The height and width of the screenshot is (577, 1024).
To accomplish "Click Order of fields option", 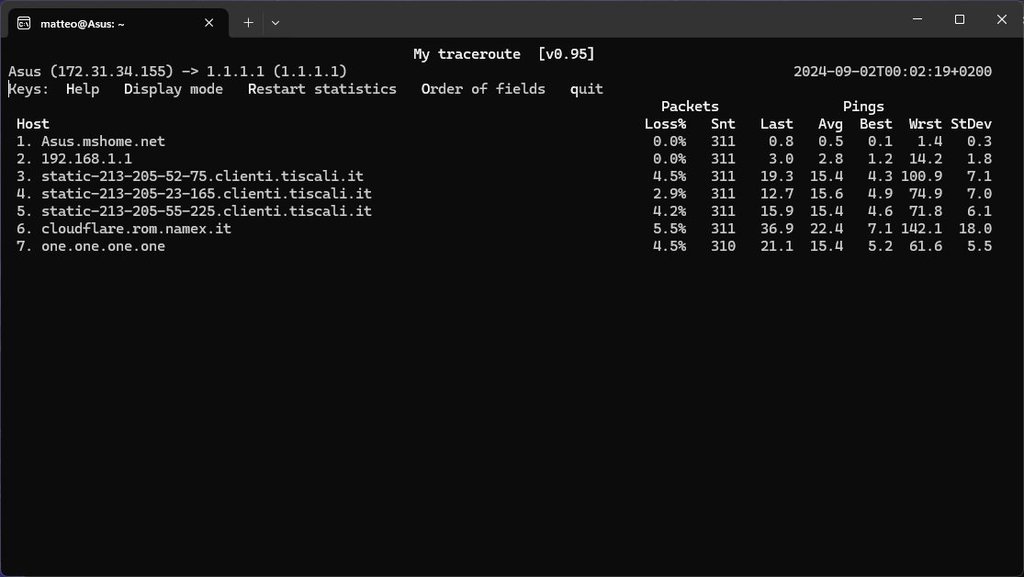I will (483, 89).
